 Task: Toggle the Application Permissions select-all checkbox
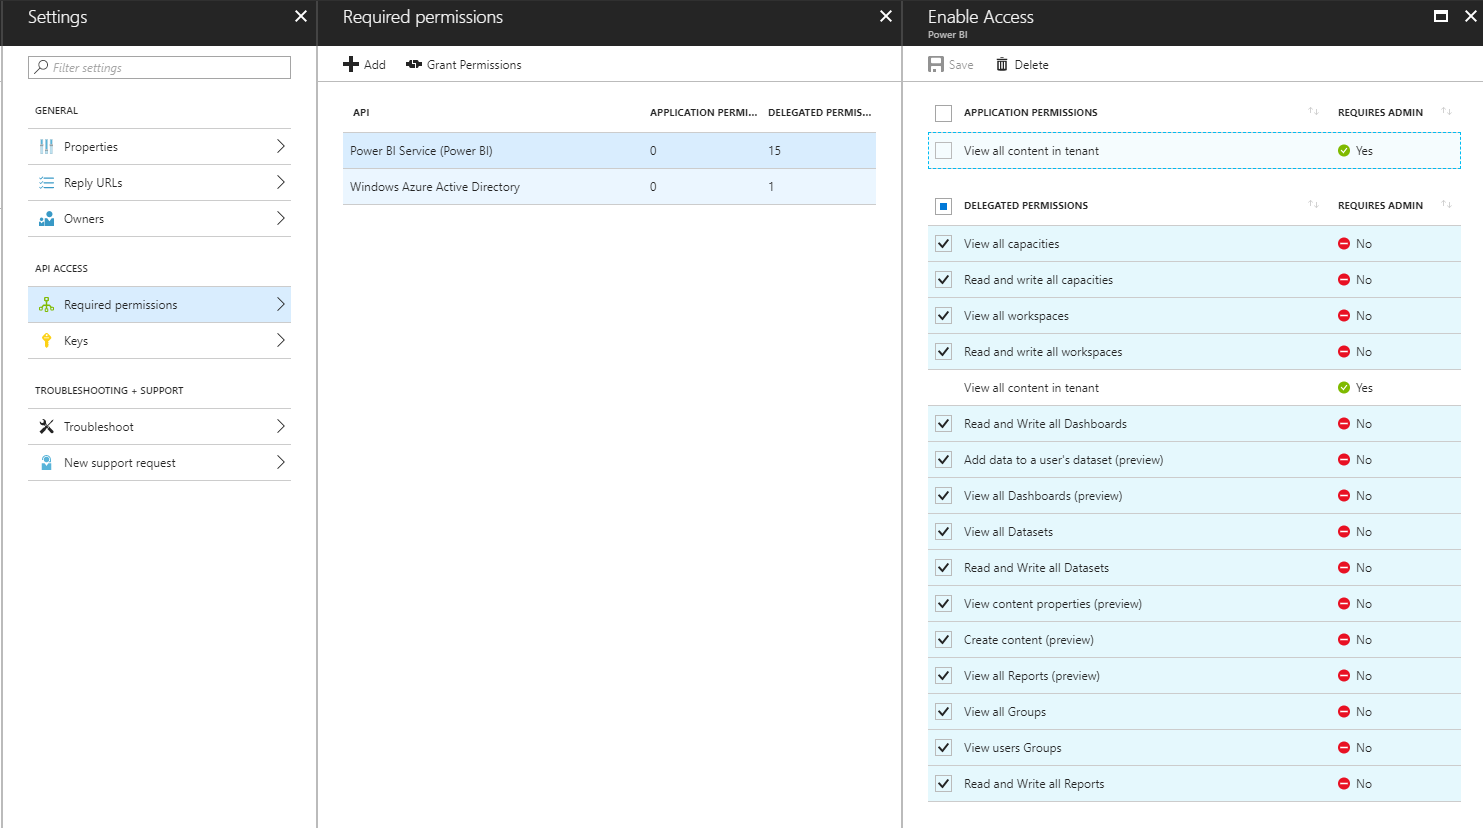pos(943,113)
